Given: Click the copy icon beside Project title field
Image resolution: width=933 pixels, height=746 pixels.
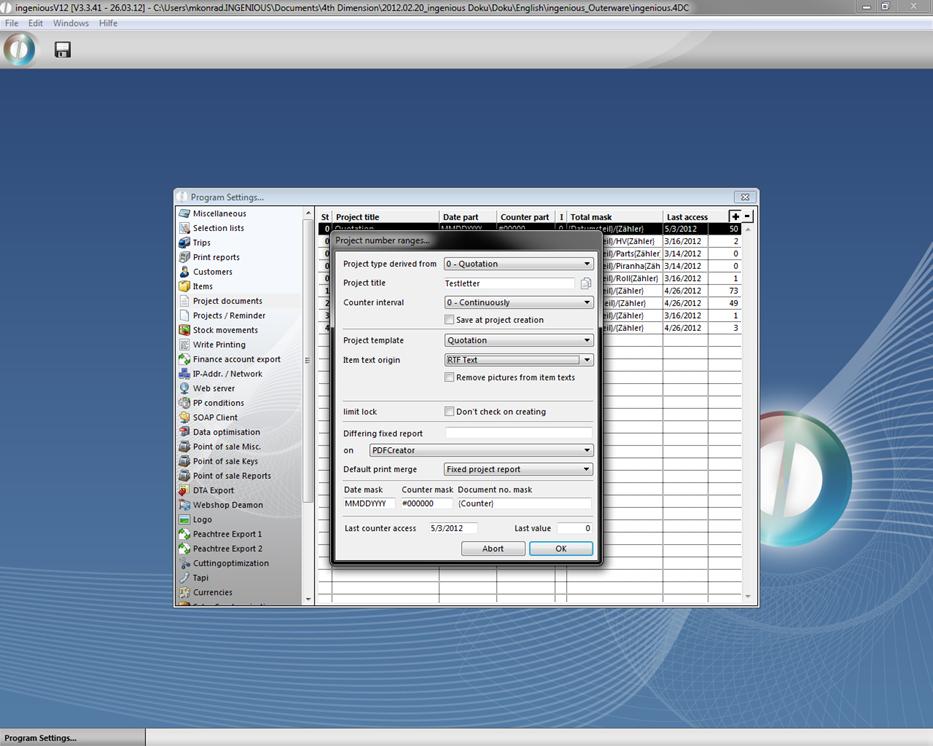Looking at the screenshot, I should click(x=586, y=284).
